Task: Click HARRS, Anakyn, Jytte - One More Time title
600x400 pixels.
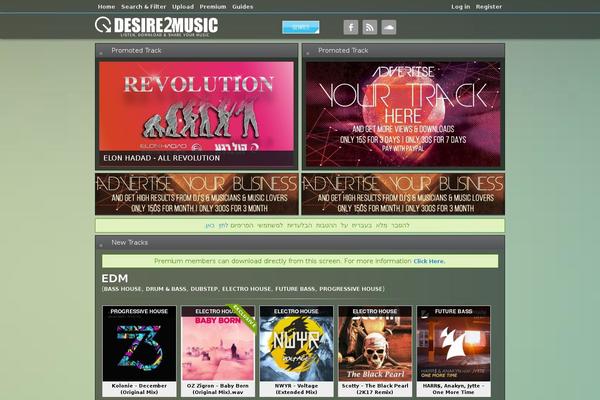Action: click(x=453, y=389)
